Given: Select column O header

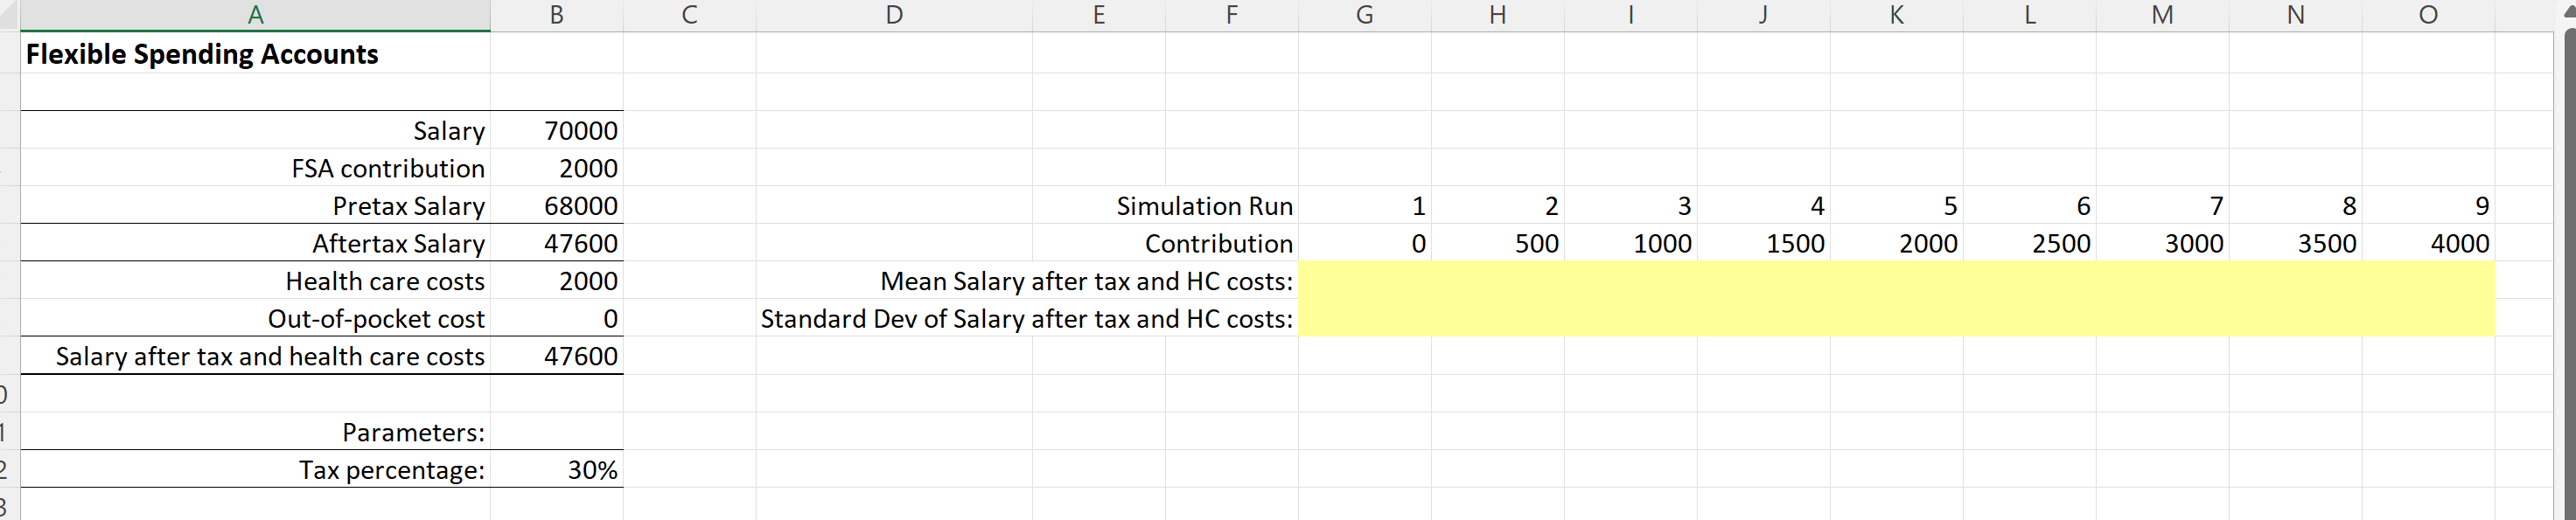Looking at the screenshot, I should [x=2429, y=15].
